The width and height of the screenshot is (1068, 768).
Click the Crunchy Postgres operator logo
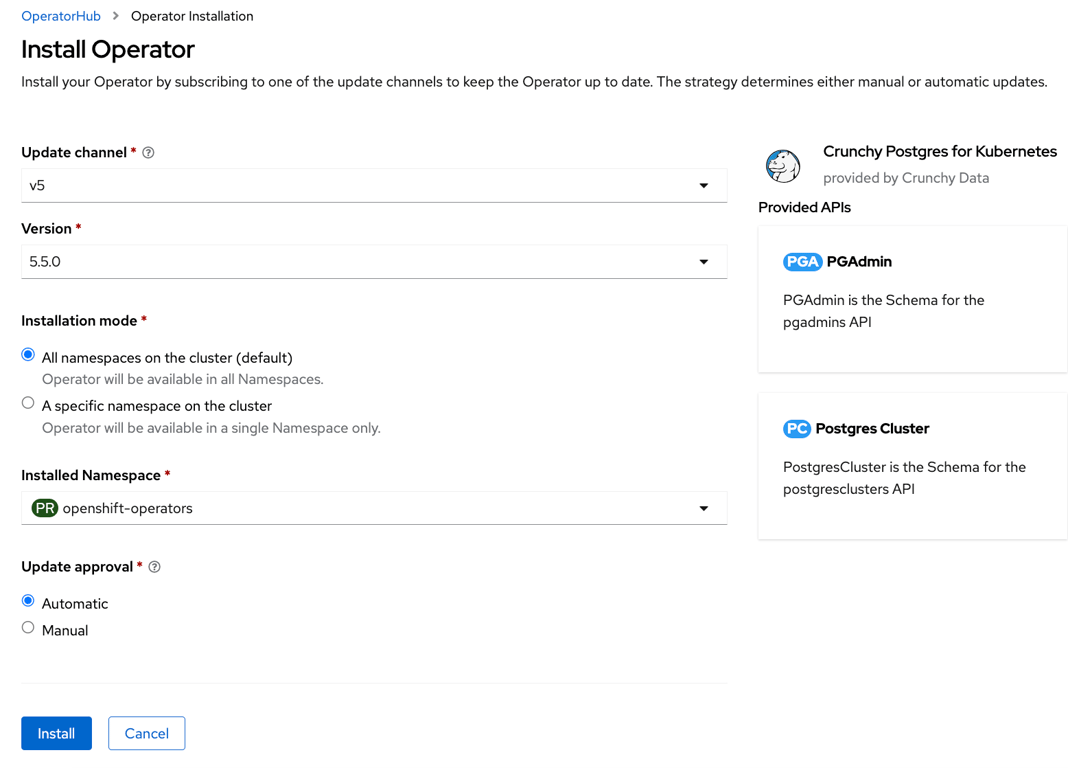point(783,165)
